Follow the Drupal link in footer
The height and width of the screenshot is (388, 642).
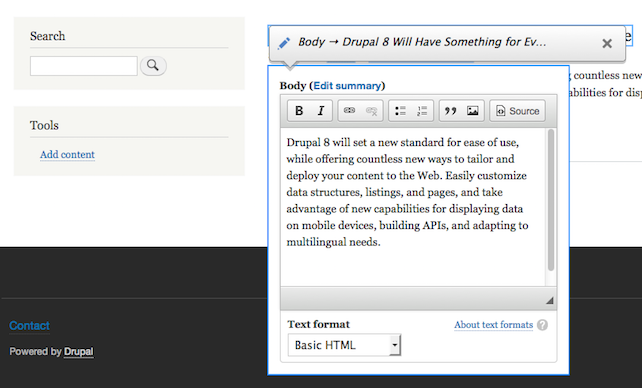click(x=79, y=352)
